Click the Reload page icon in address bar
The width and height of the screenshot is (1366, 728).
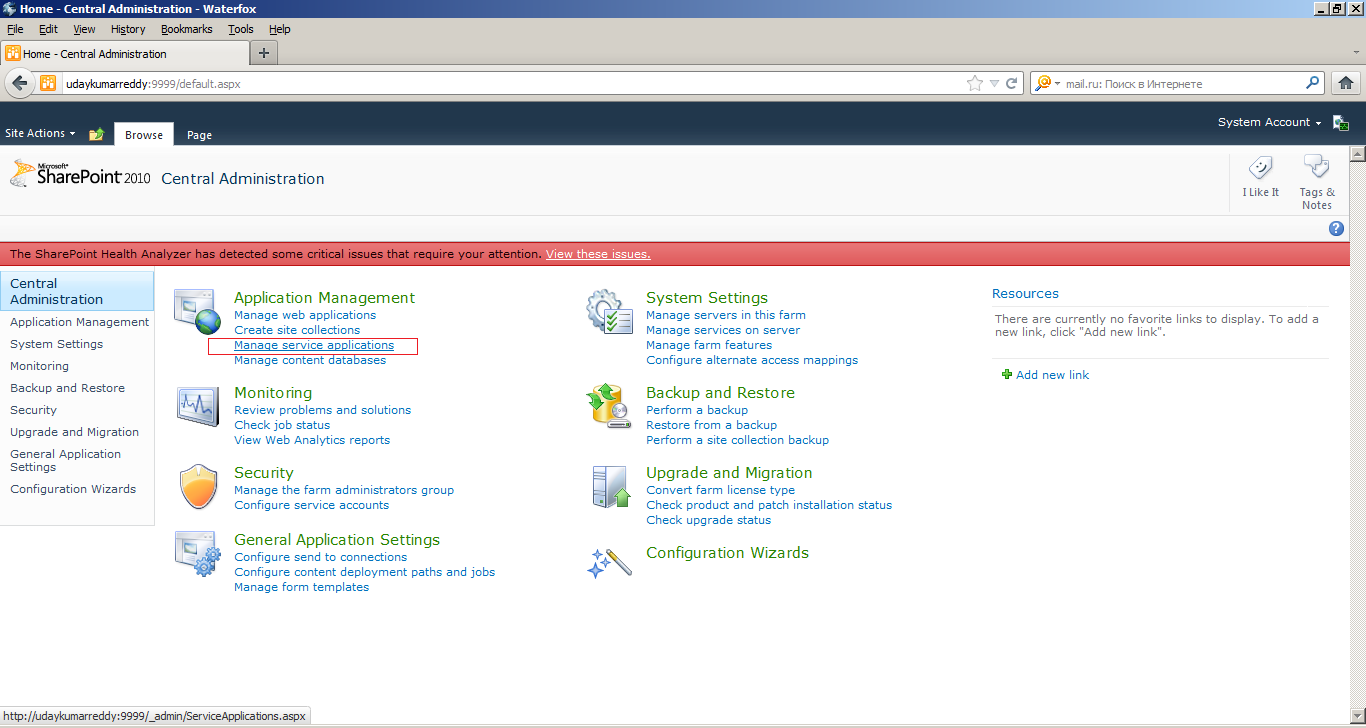pos(1011,84)
